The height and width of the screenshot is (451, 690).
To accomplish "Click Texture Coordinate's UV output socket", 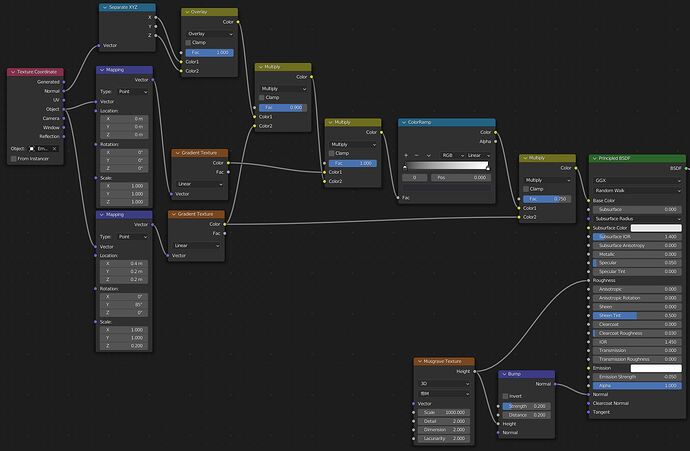I will [64, 100].
